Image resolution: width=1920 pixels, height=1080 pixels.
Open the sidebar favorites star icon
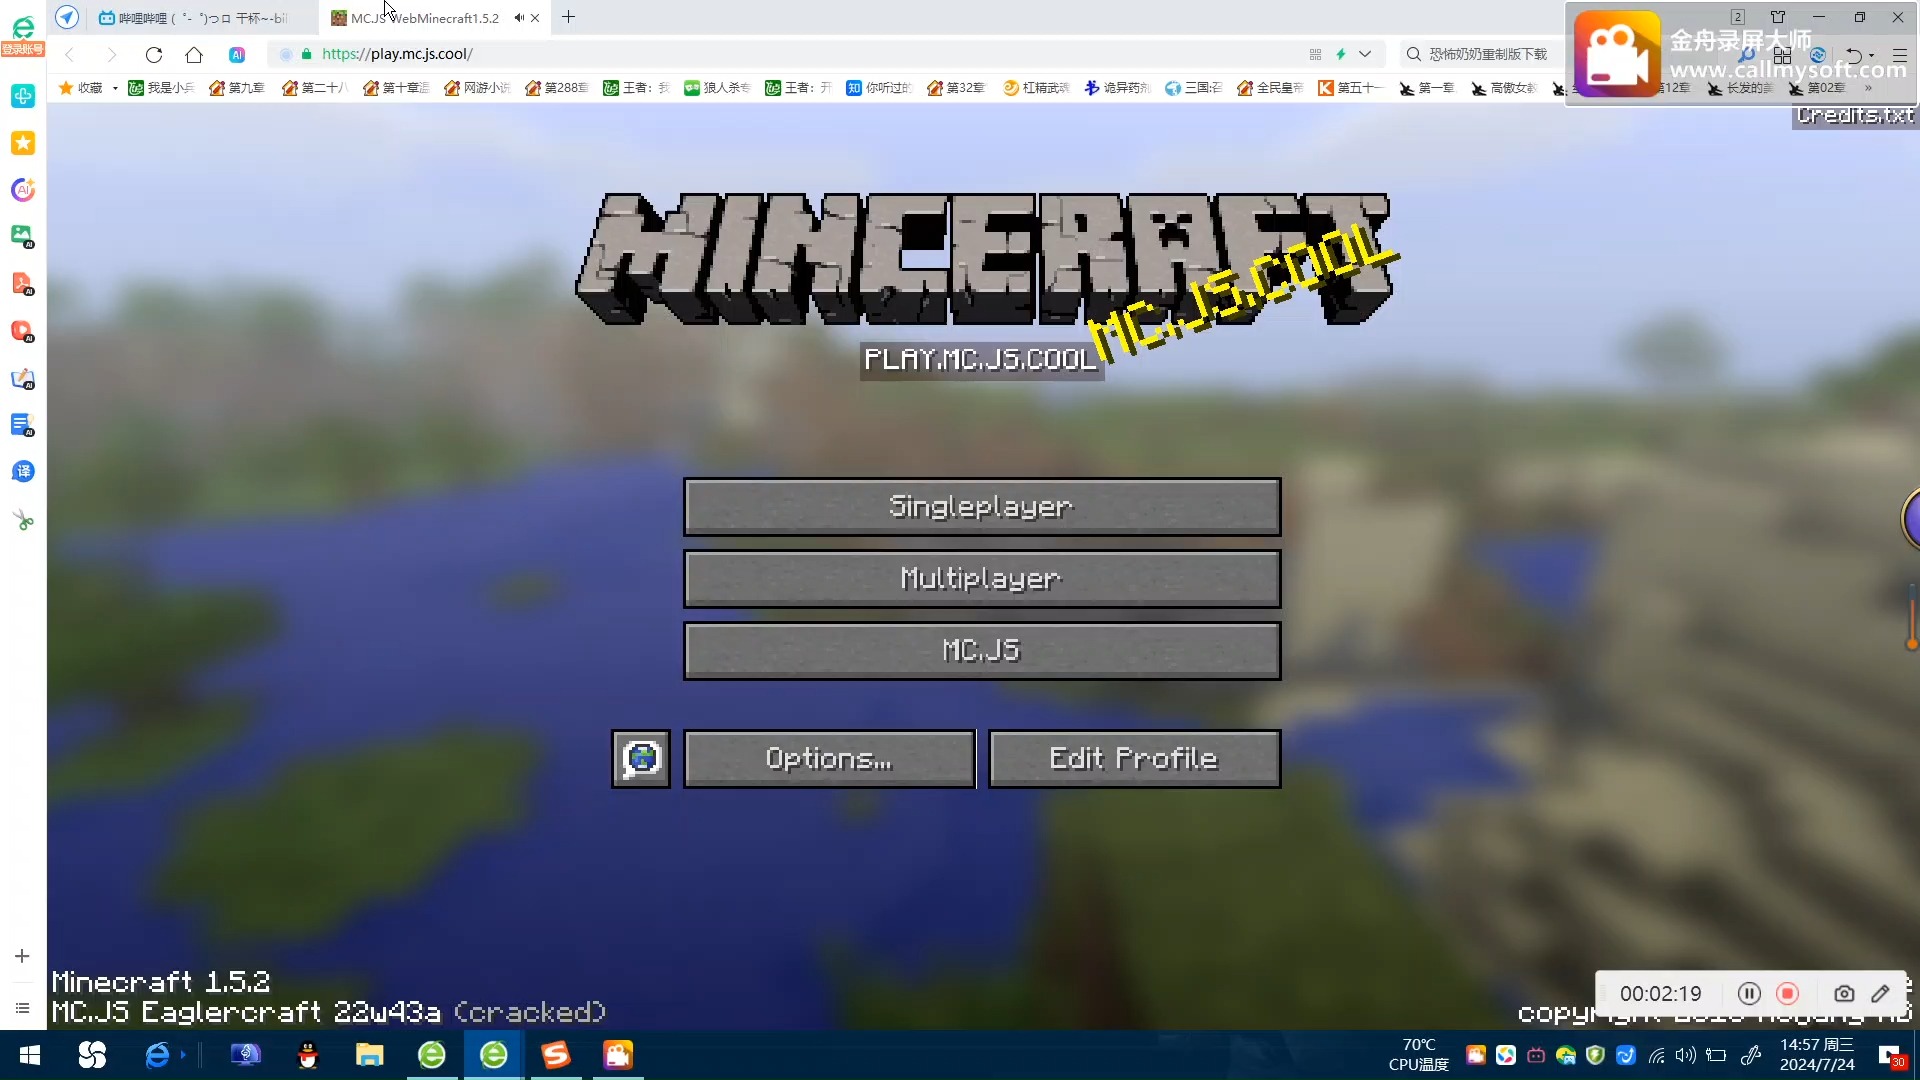click(x=23, y=143)
